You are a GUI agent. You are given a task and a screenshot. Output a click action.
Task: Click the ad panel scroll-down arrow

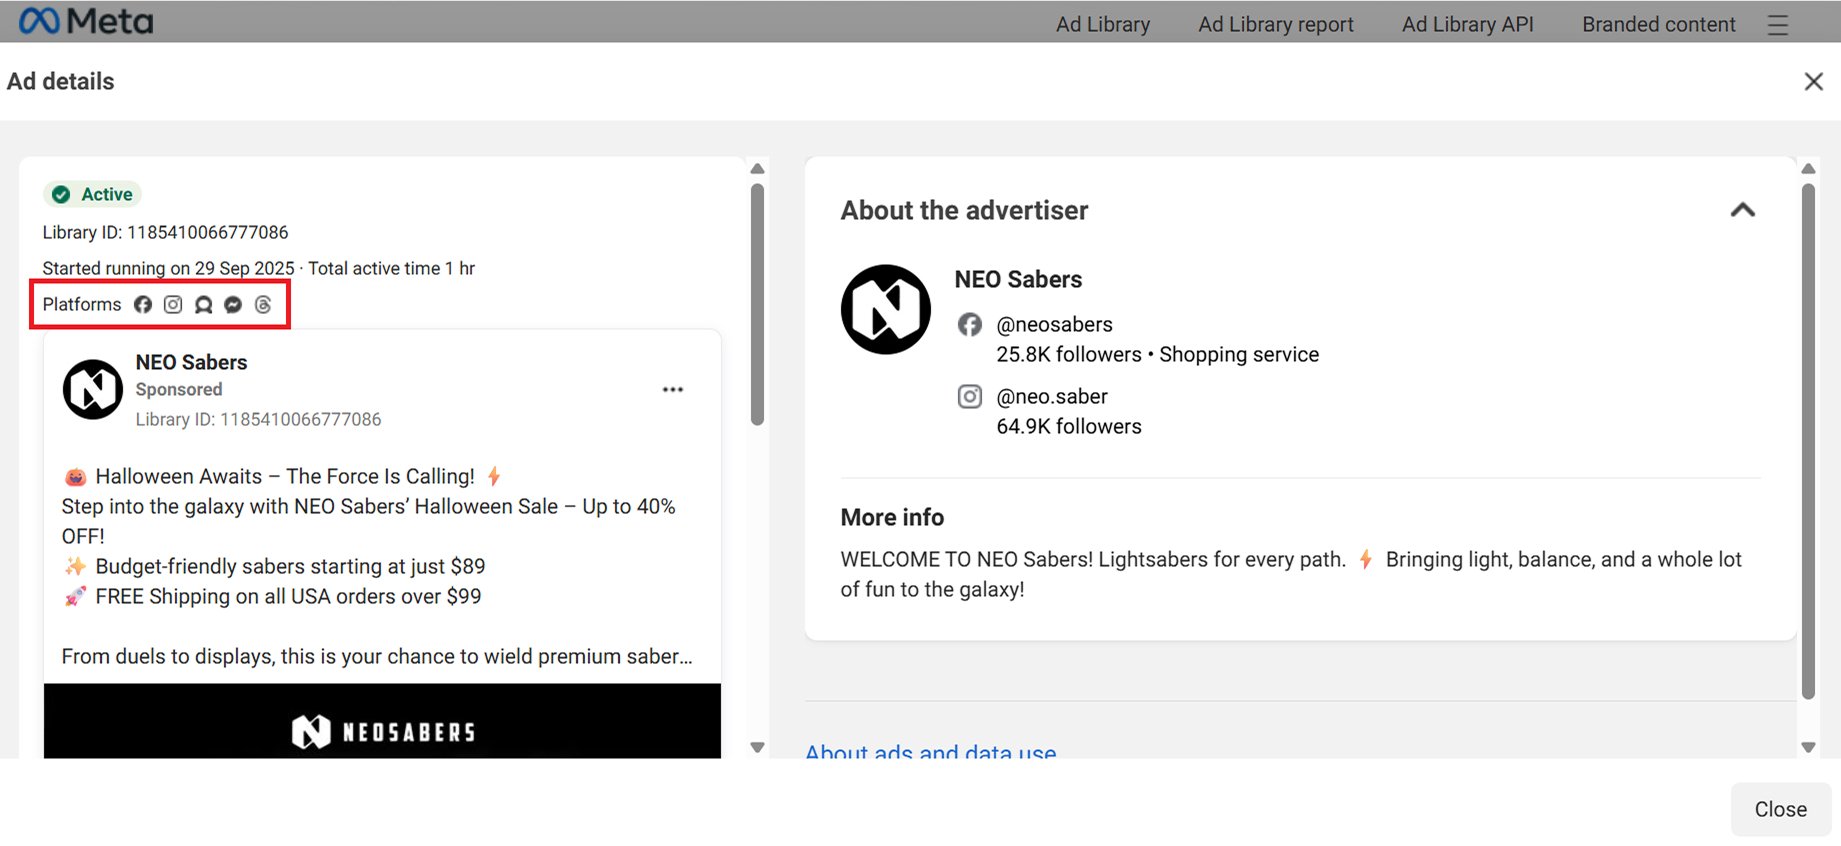757,747
